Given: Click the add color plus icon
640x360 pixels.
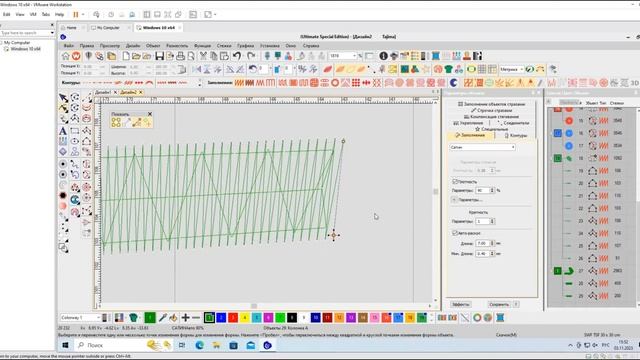Looking at the screenshot, I should pos(185,318).
